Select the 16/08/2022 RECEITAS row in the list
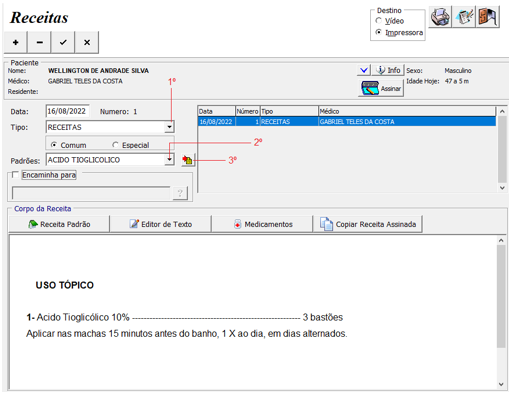 (347, 122)
